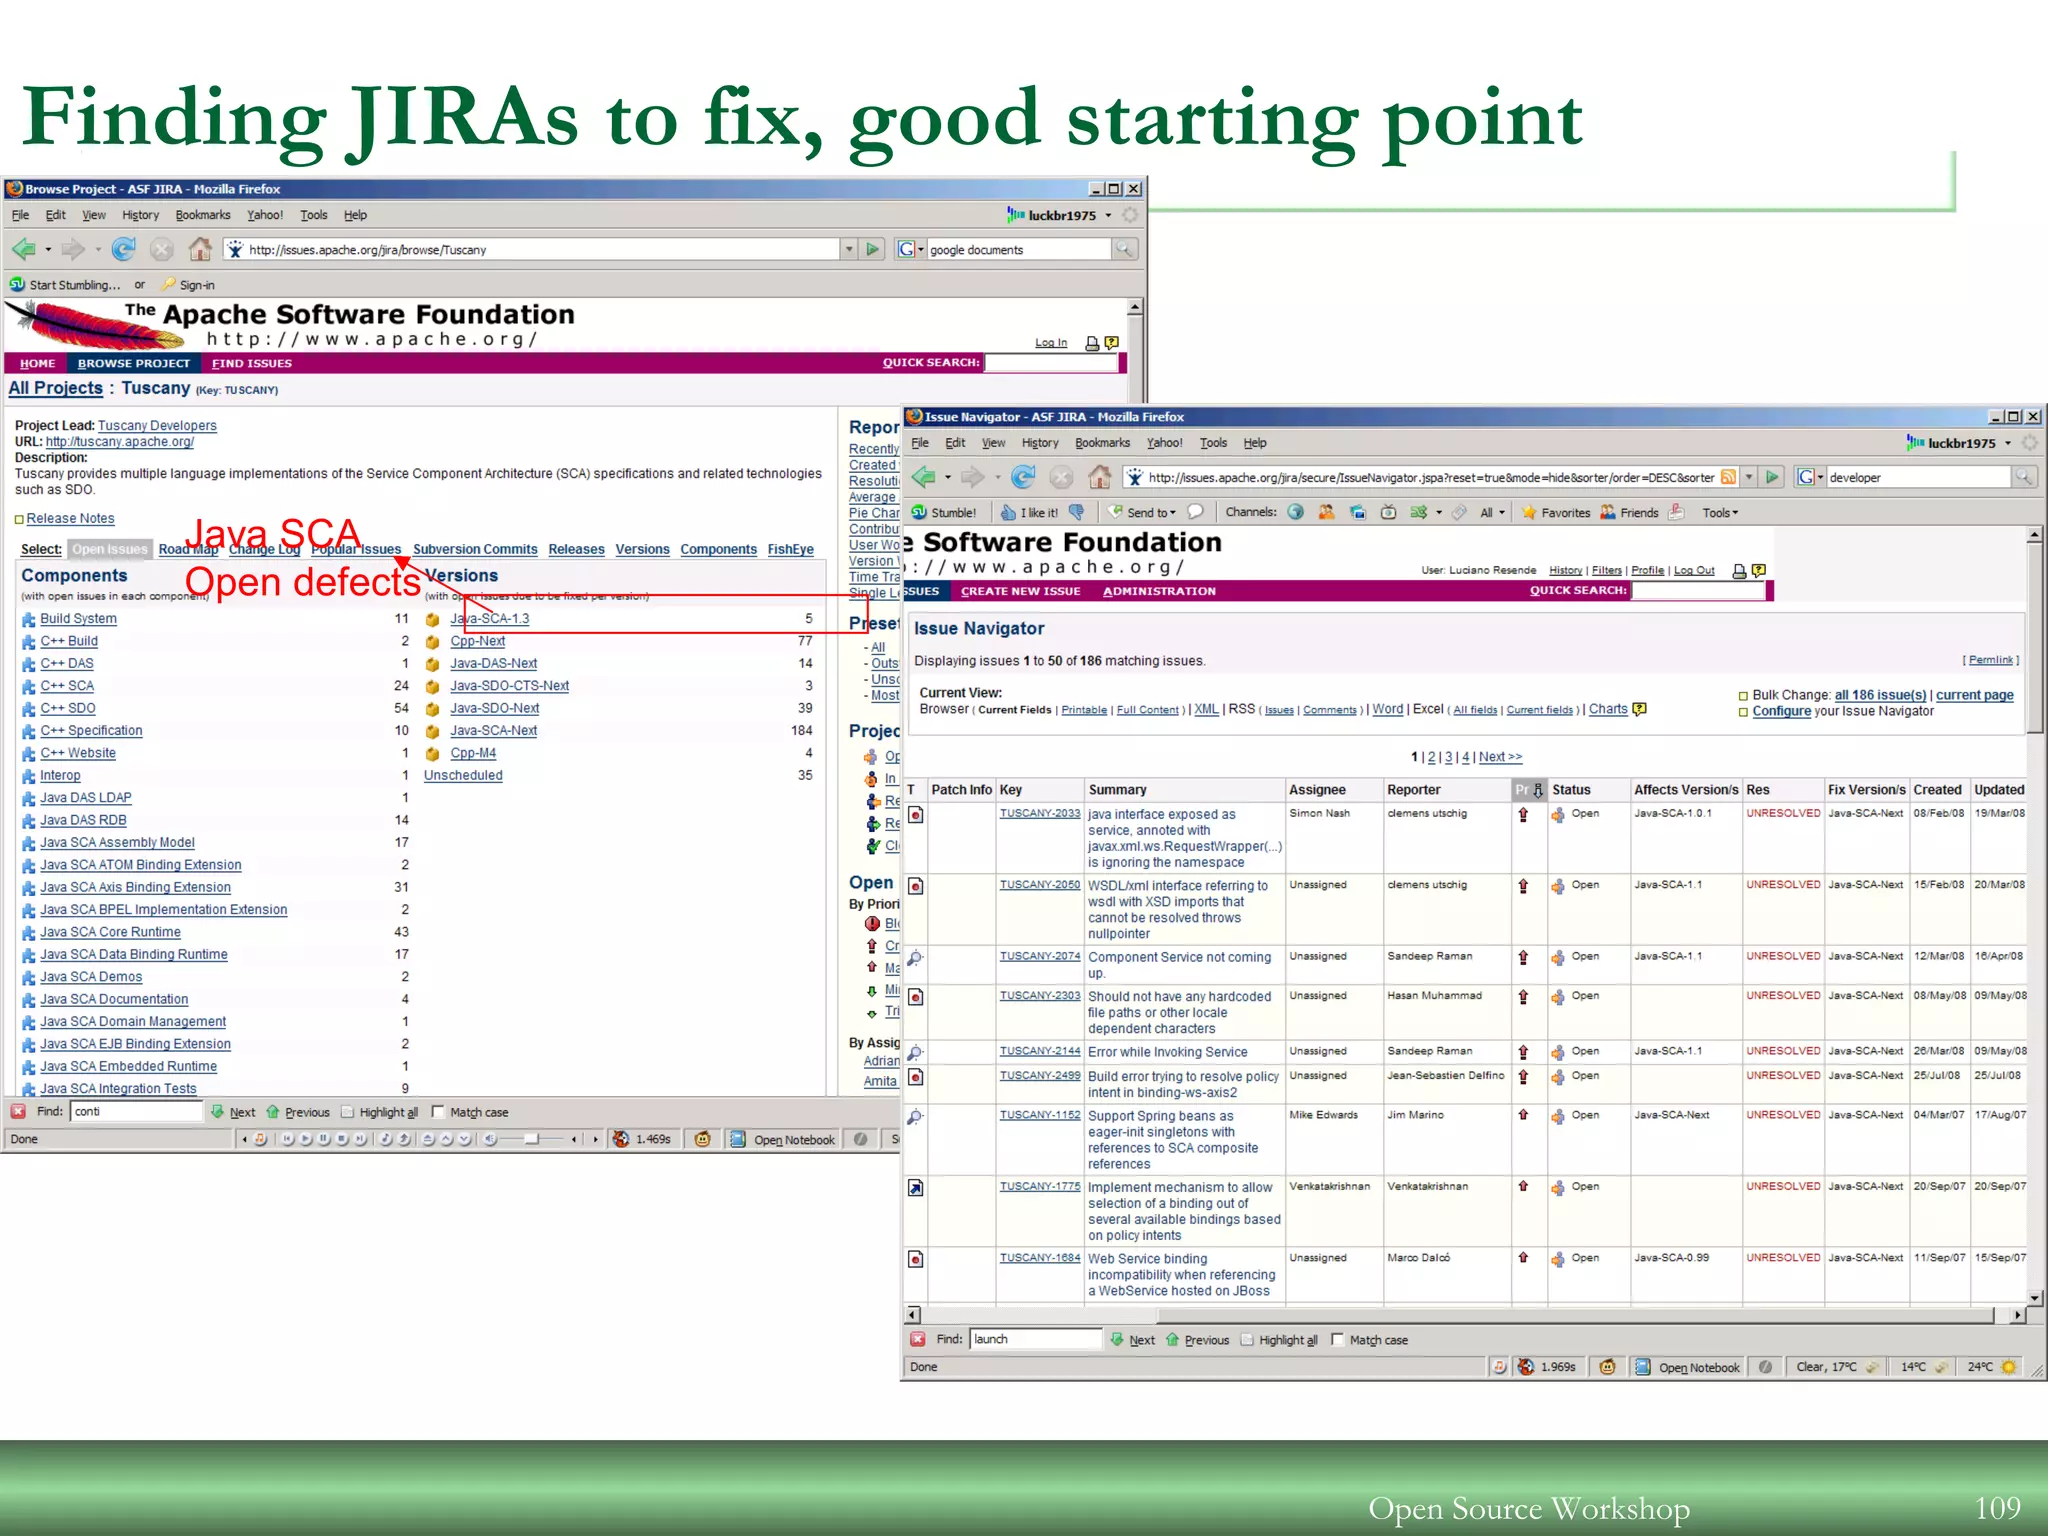2048x1536 pixels.
Task: Open URL history dropdown in Issue Navigator window
Action: pos(1749,477)
